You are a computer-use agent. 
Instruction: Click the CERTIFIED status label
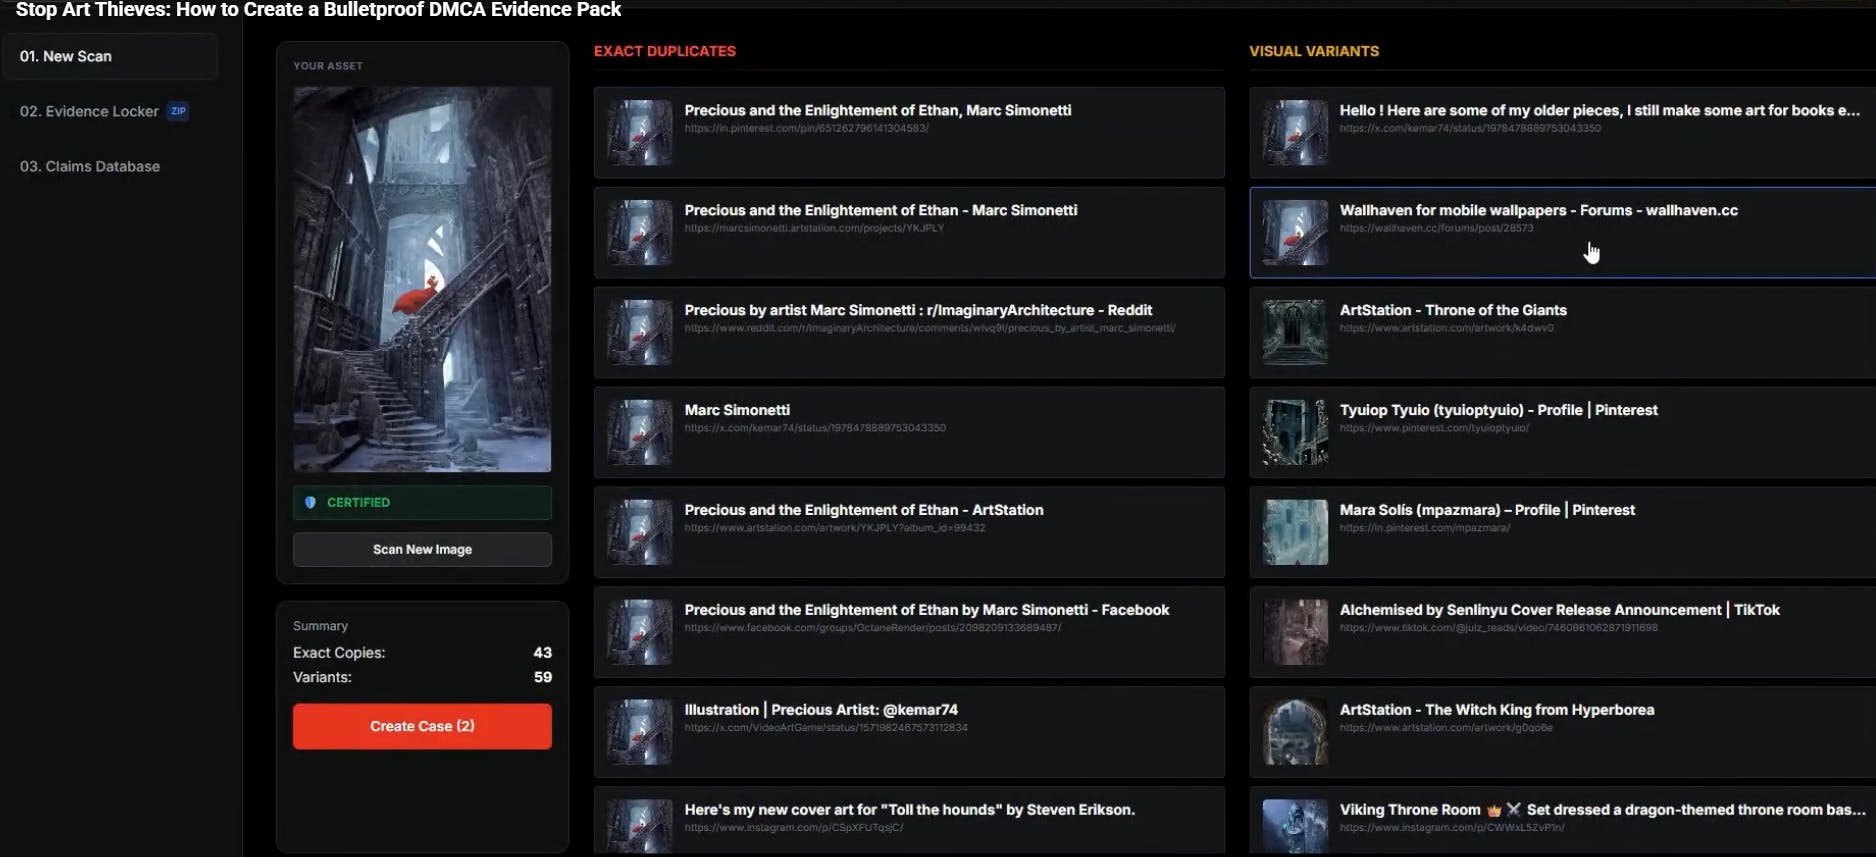click(358, 502)
